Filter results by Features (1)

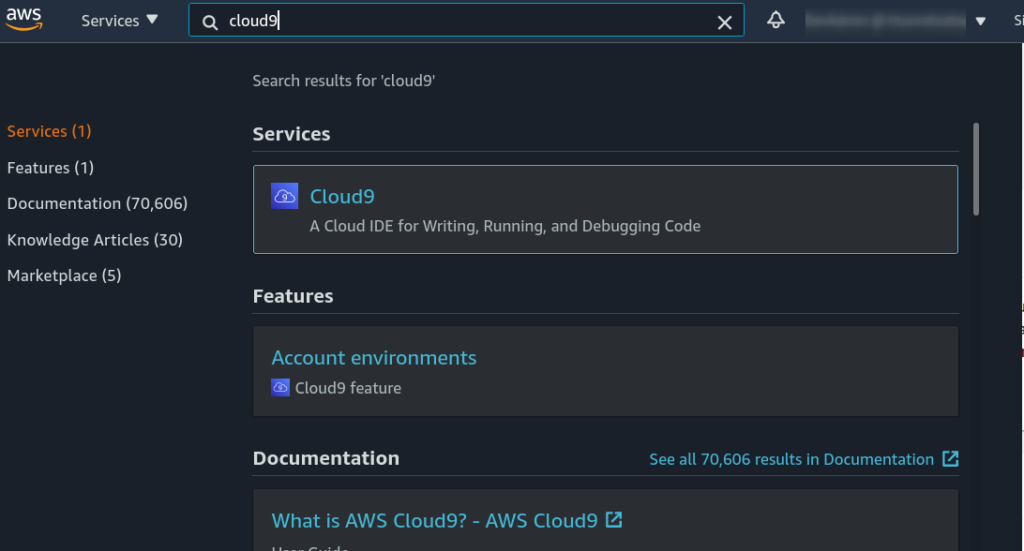click(x=50, y=168)
